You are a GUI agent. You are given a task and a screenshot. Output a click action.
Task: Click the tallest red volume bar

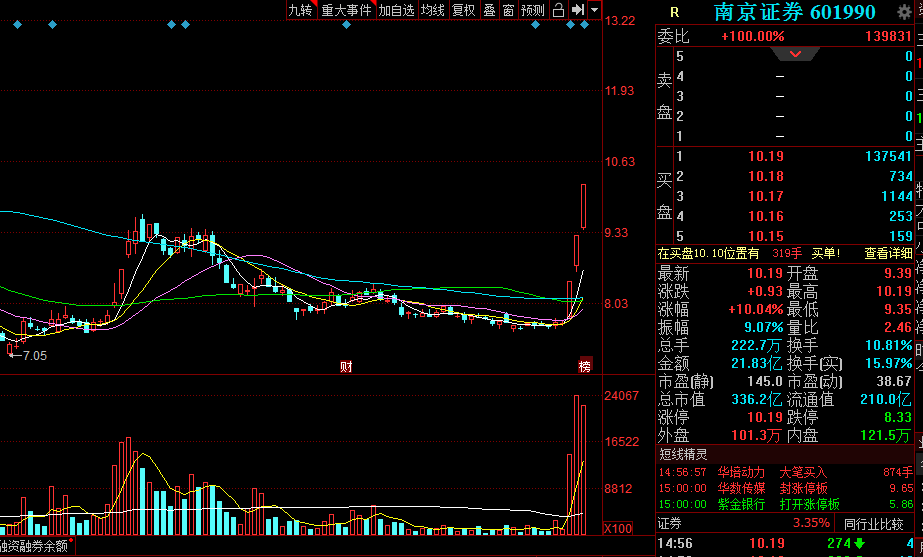click(577, 465)
